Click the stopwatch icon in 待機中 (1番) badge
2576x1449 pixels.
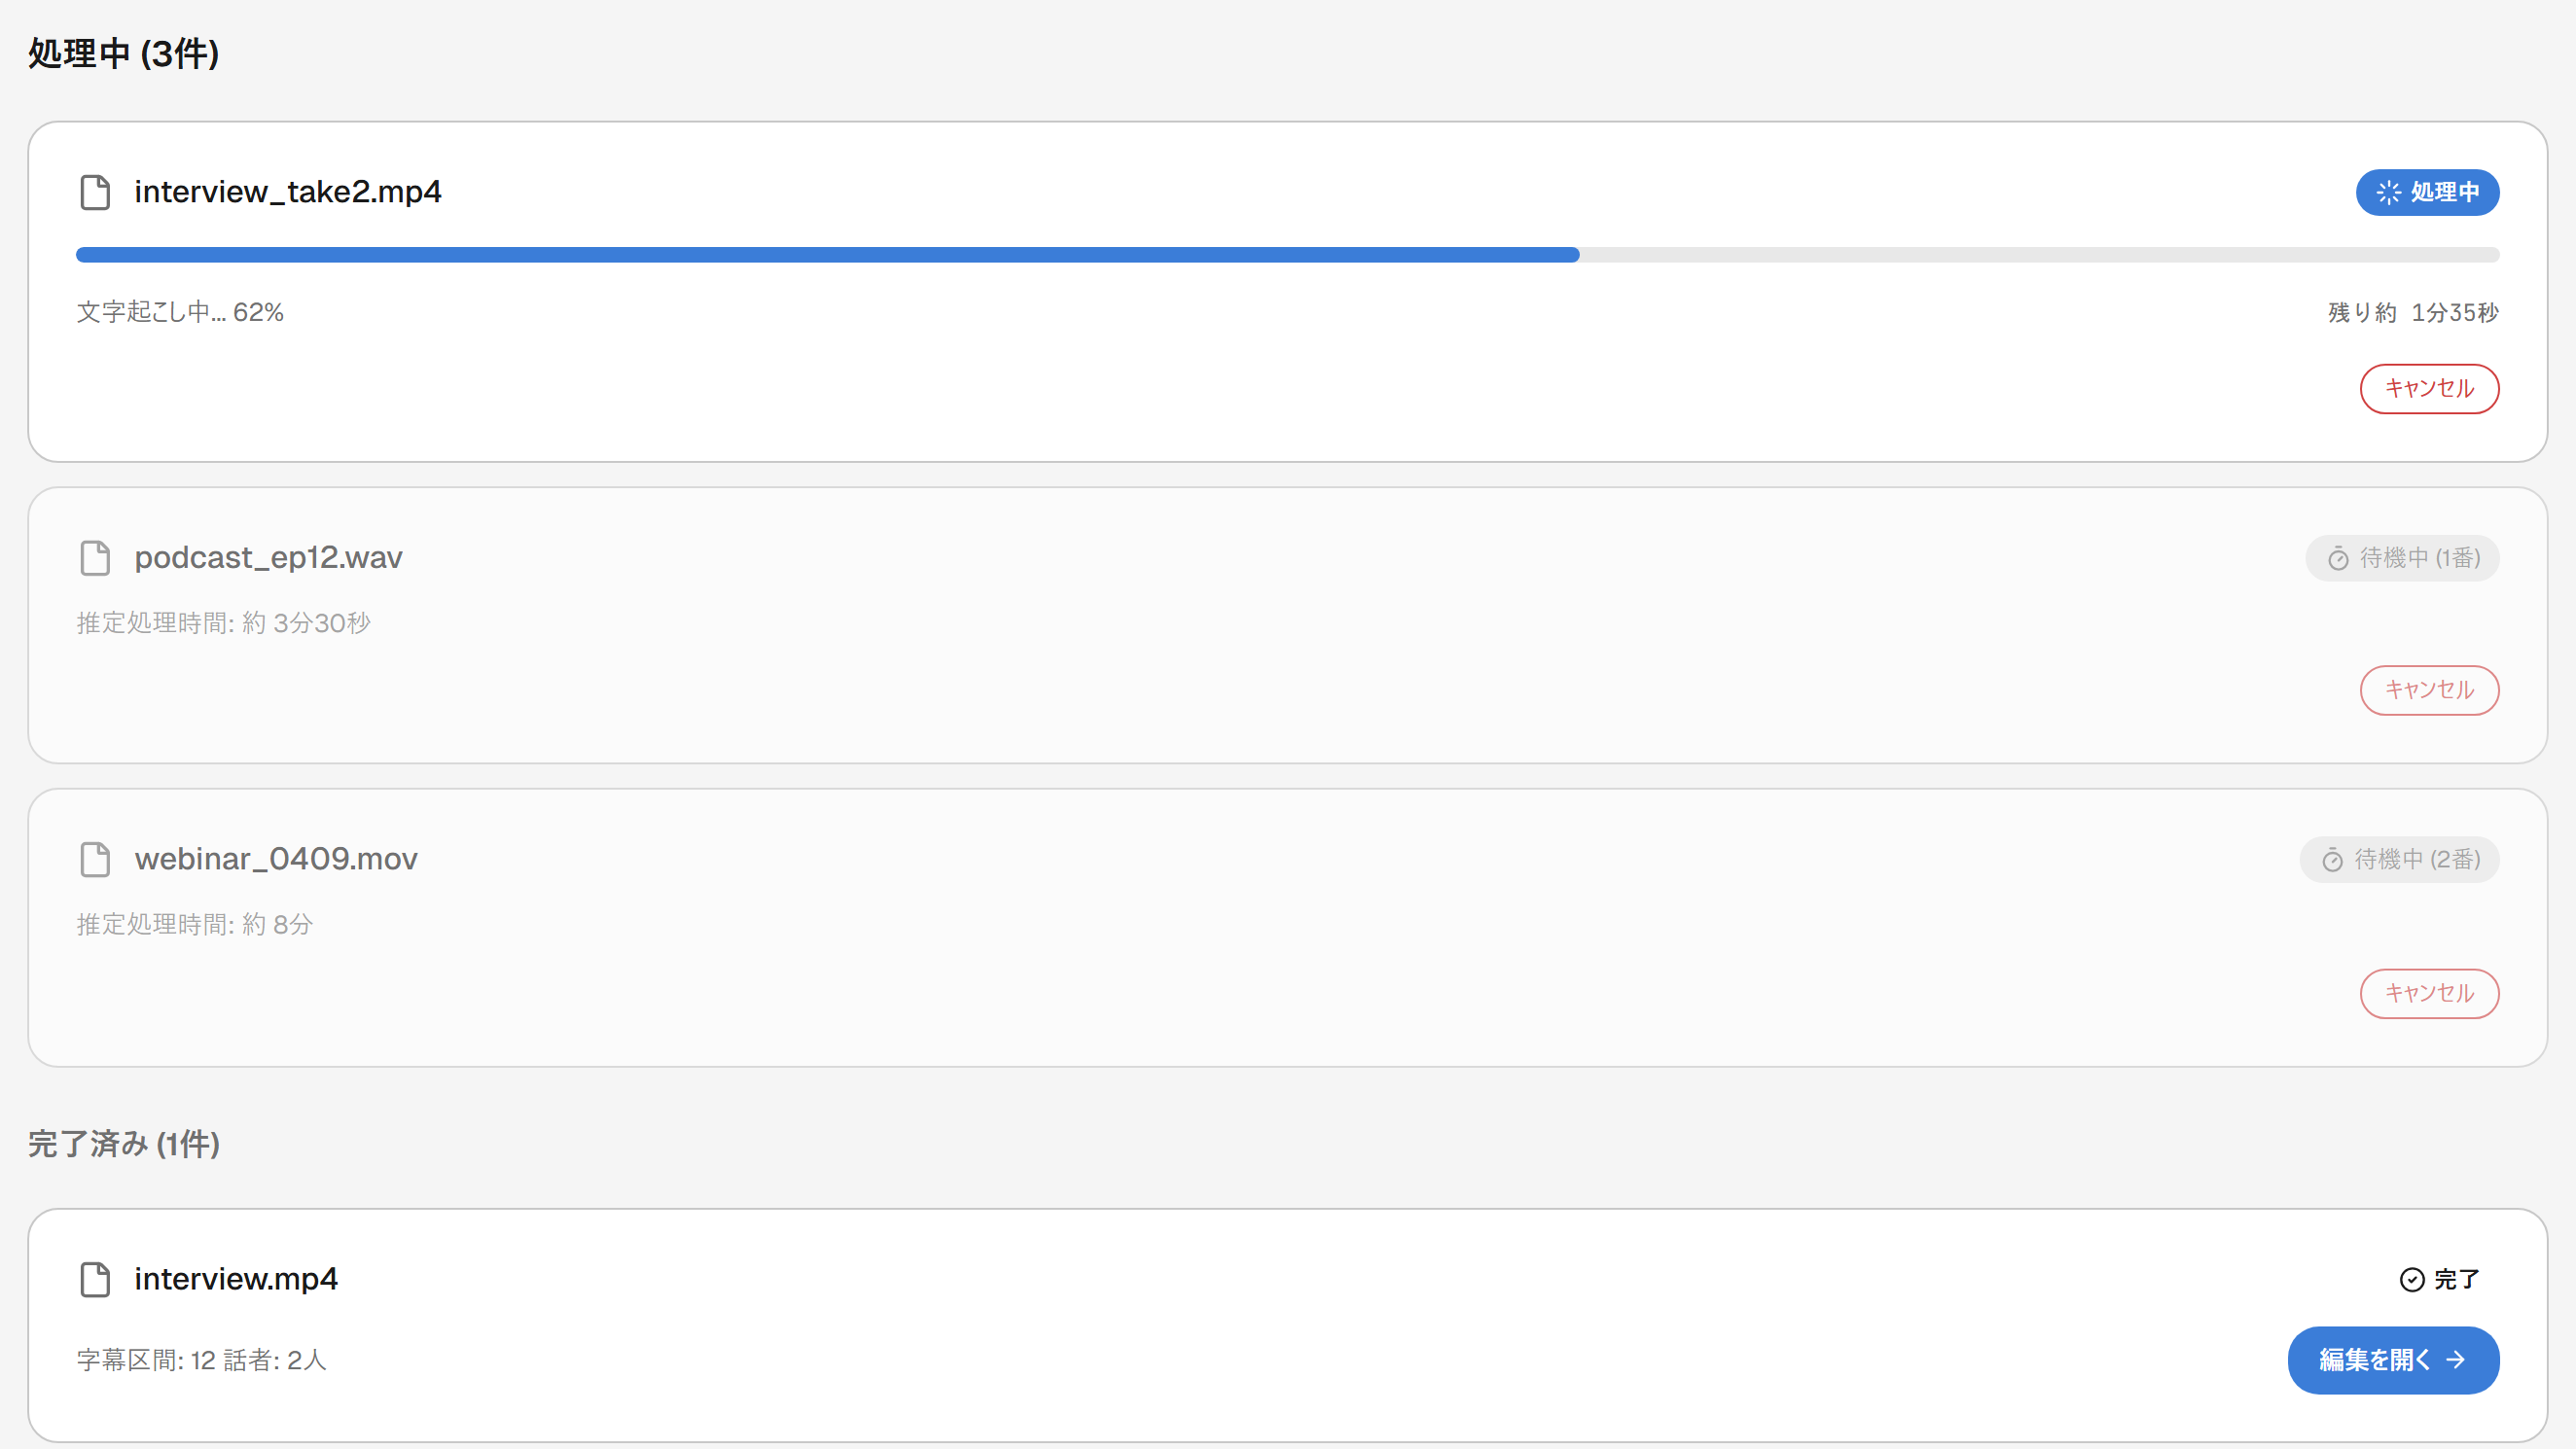2338,558
